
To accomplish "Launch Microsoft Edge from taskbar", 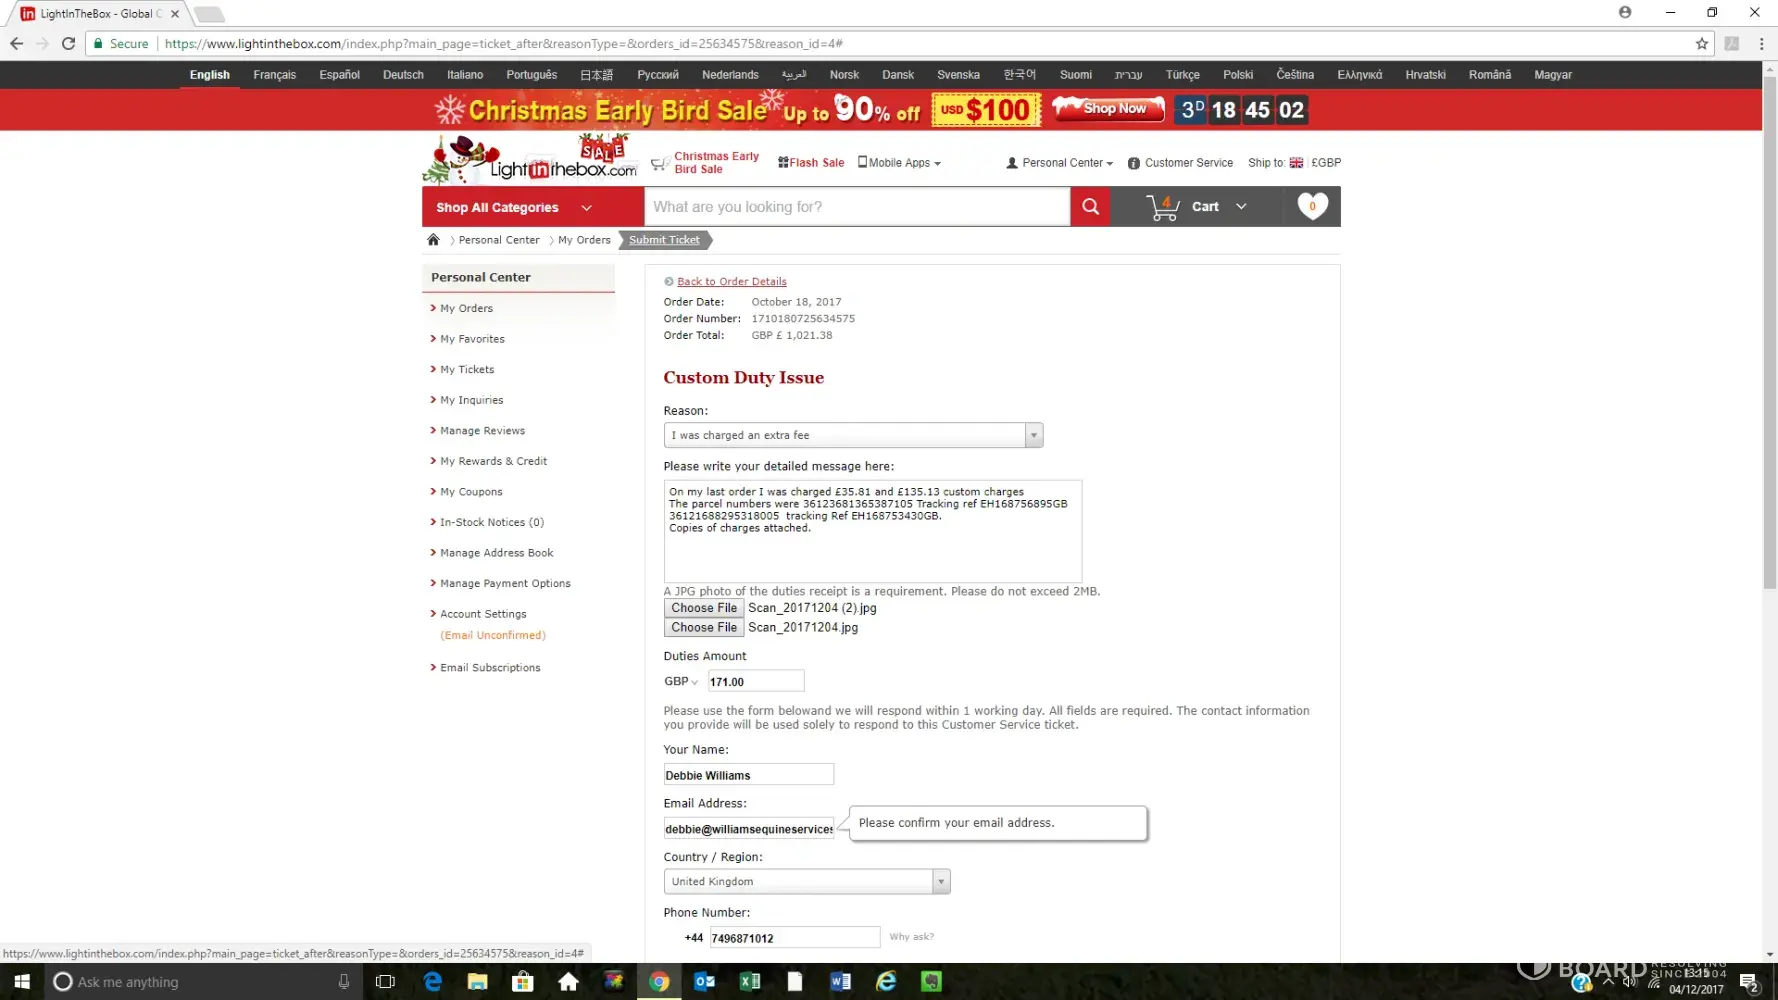I will point(433,982).
